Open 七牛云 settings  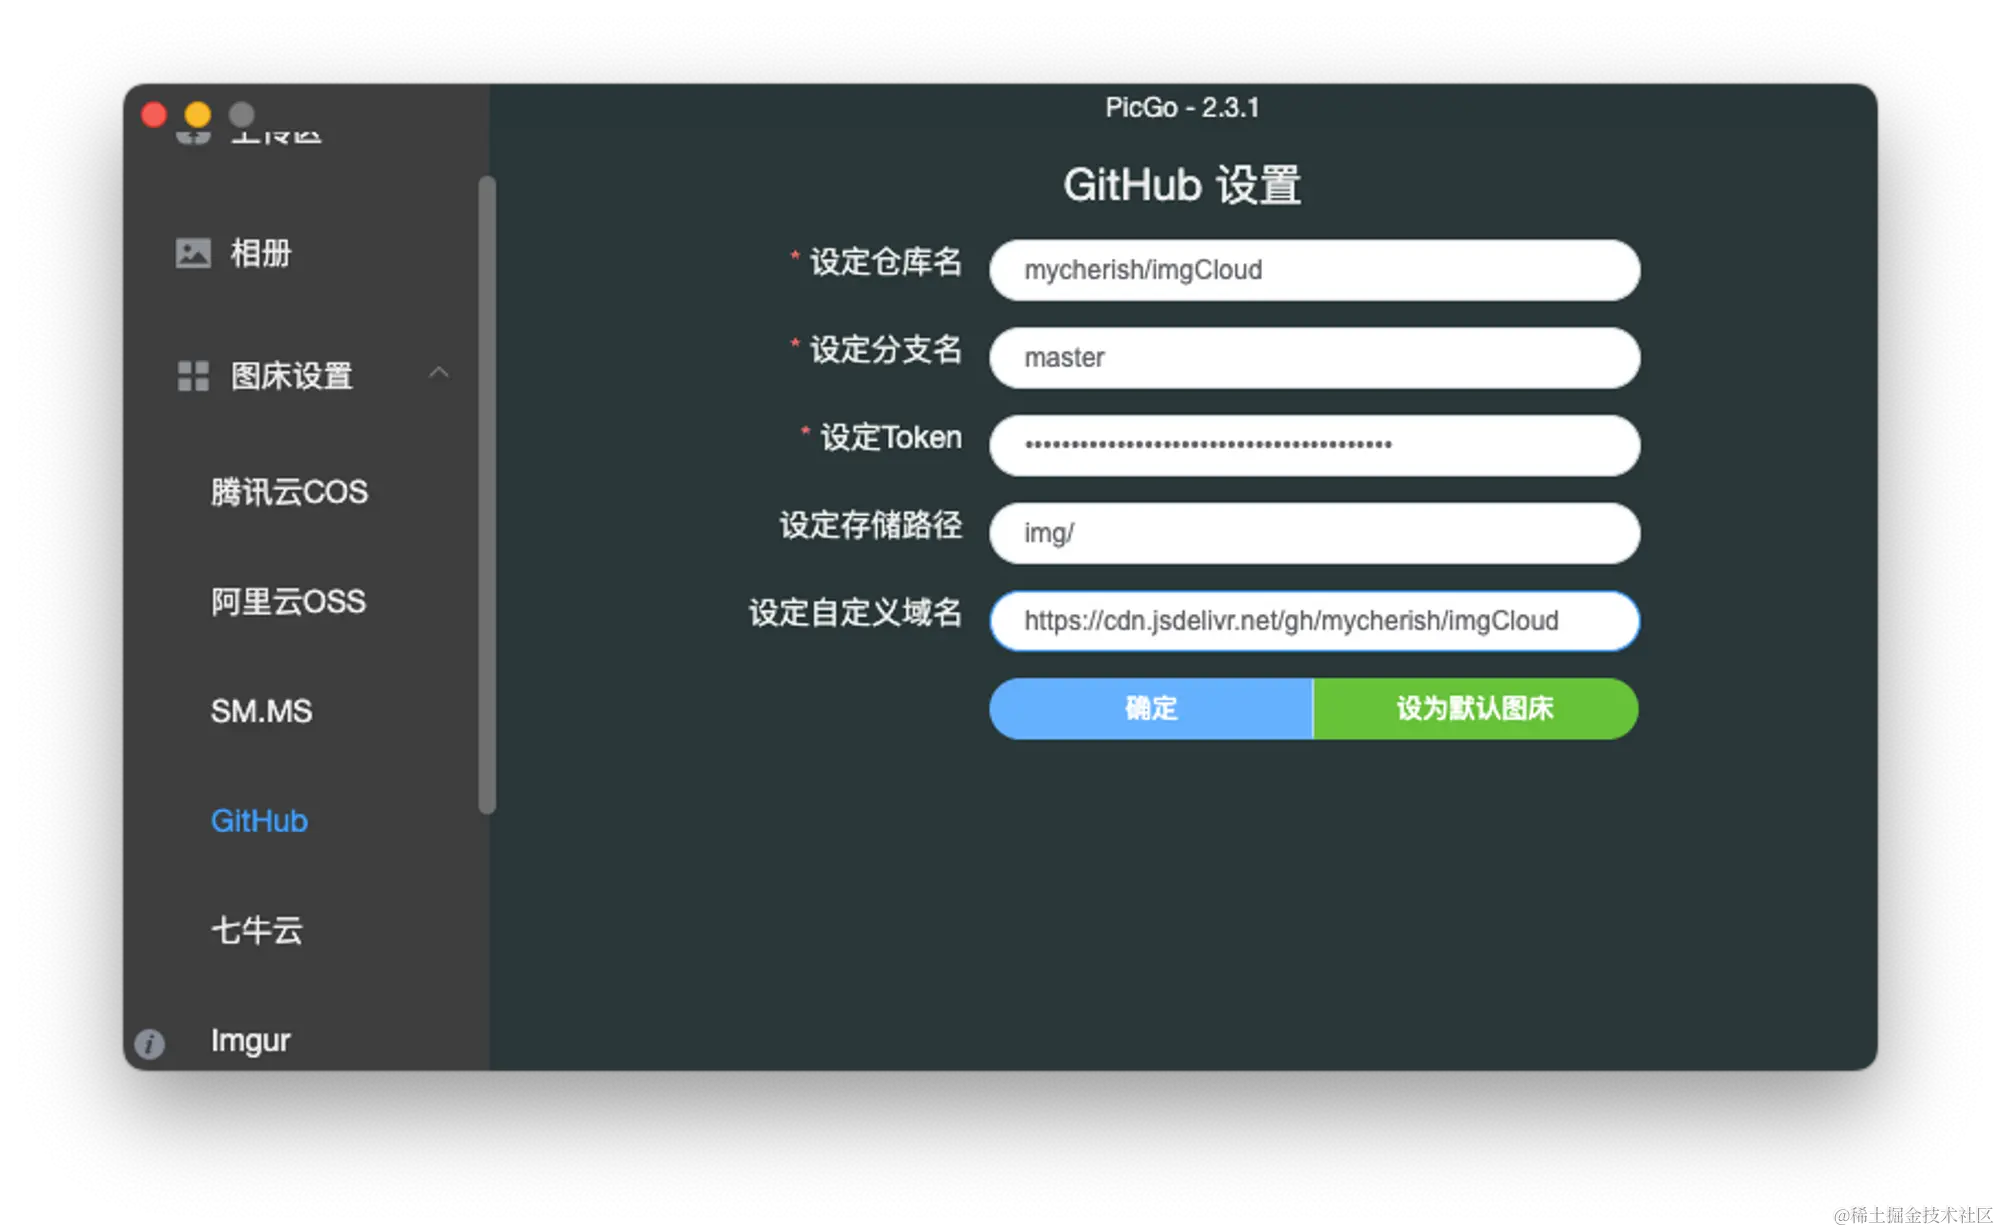coord(256,930)
